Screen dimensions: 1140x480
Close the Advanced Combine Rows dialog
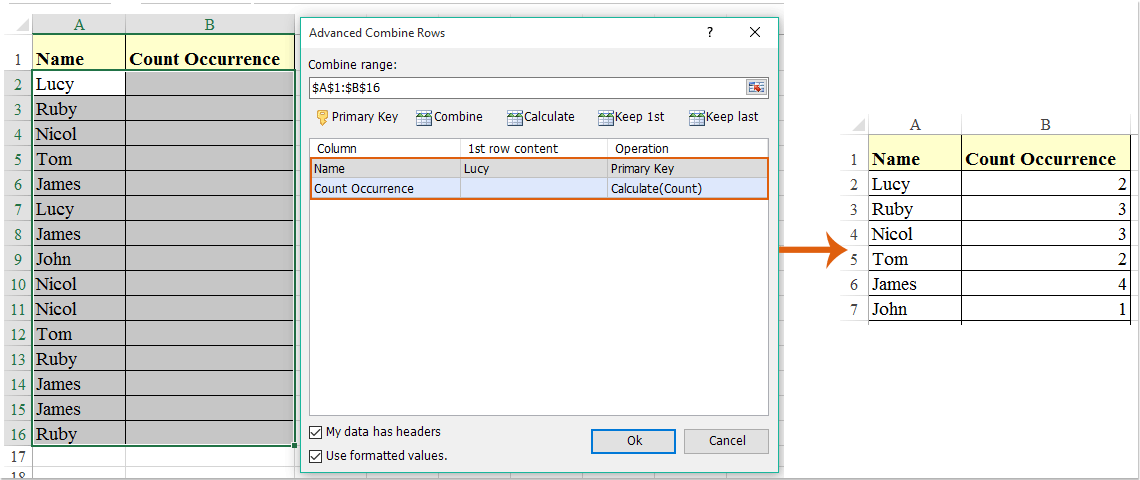(755, 33)
